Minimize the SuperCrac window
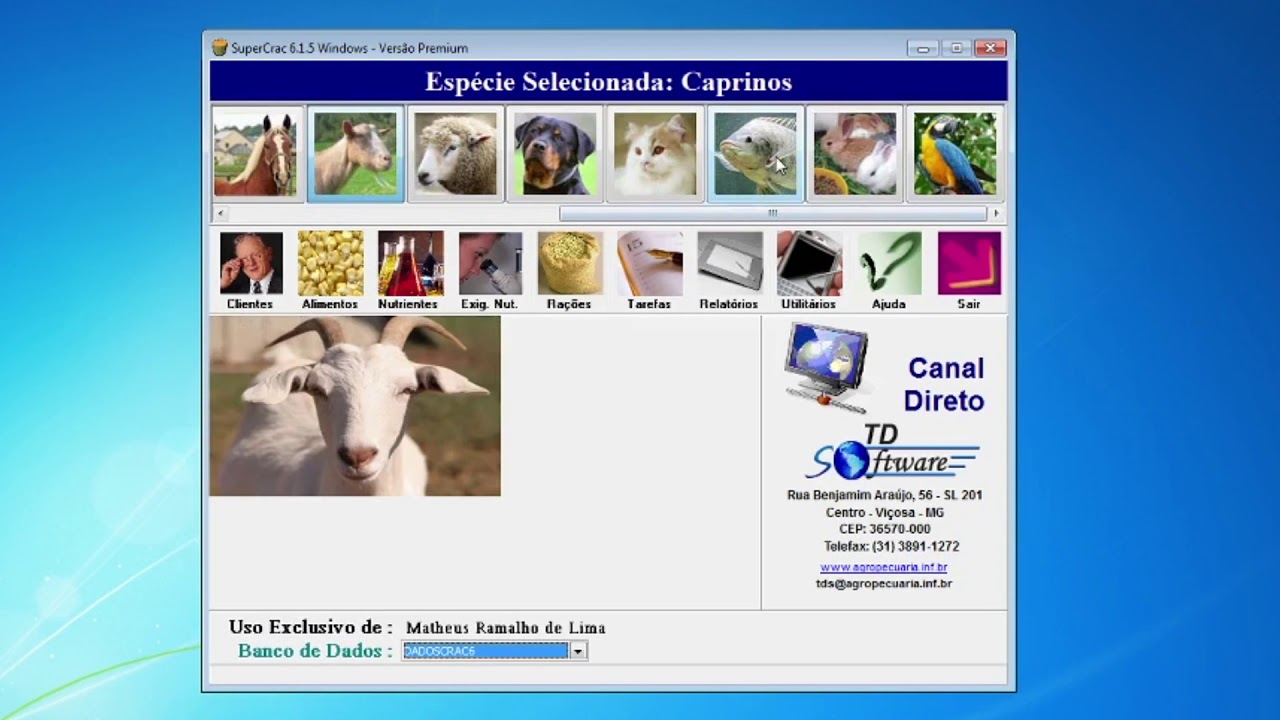This screenshot has height=720, width=1280. pyautogui.click(x=922, y=48)
